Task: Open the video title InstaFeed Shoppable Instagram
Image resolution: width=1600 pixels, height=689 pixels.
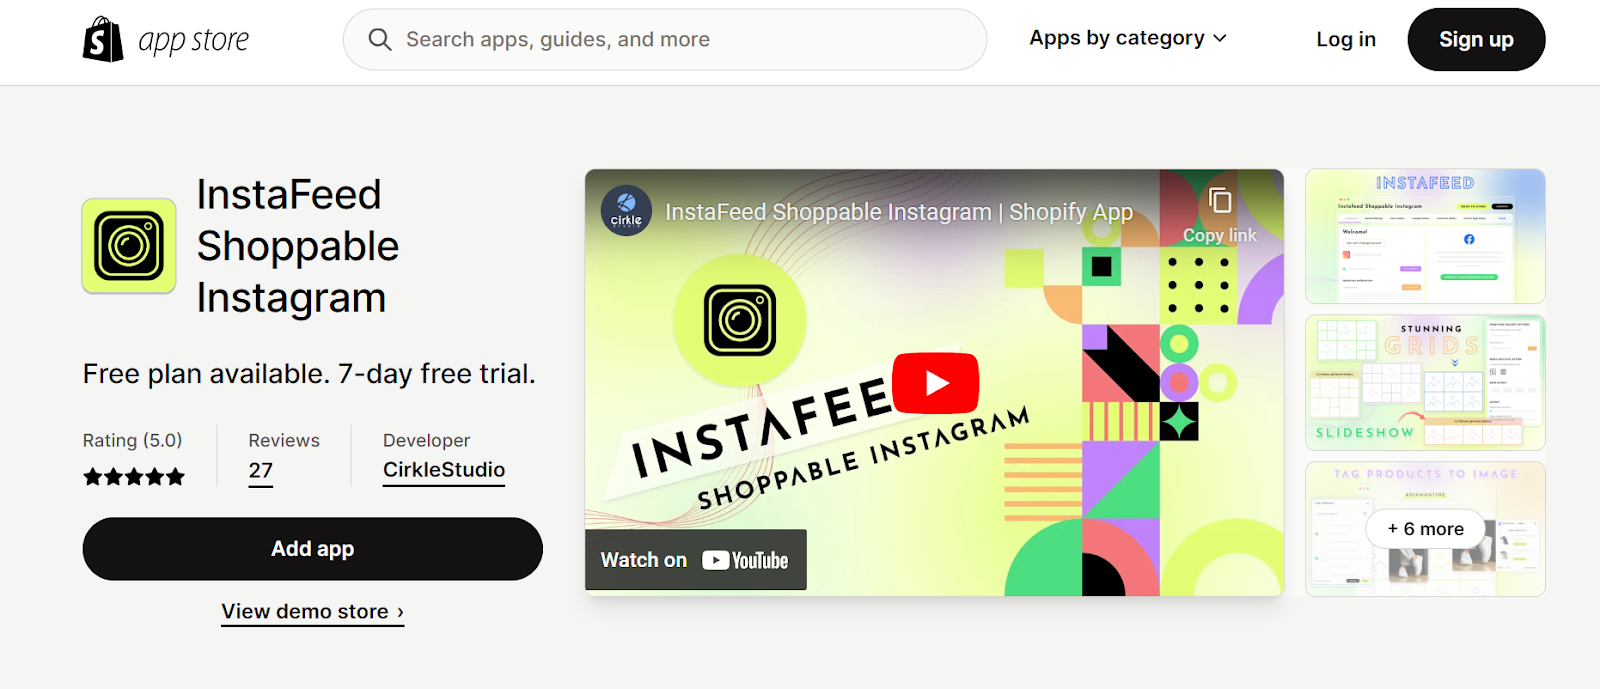Action: point(899,212)
